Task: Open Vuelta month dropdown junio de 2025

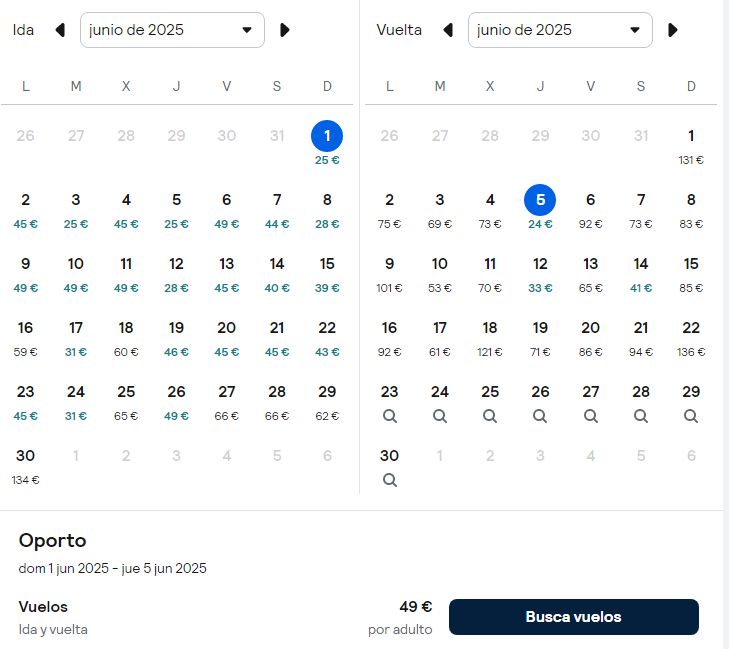Action: click(560, 30)
